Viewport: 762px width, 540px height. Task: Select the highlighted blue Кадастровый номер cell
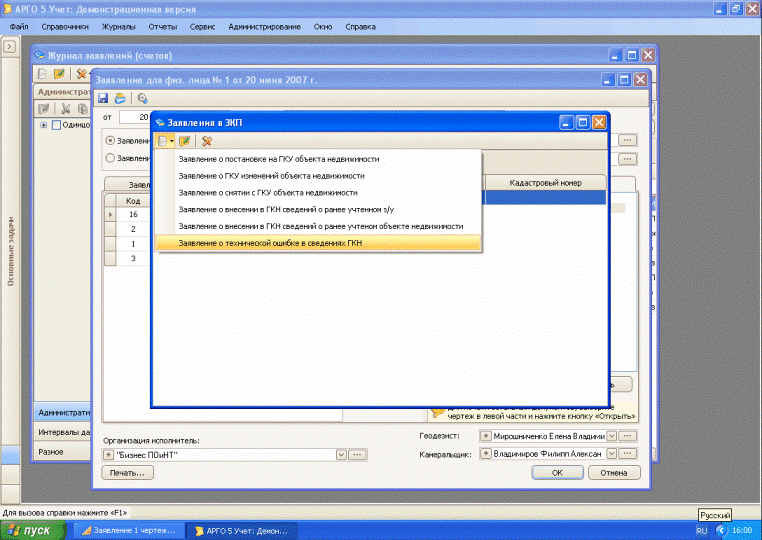[545, 197]
